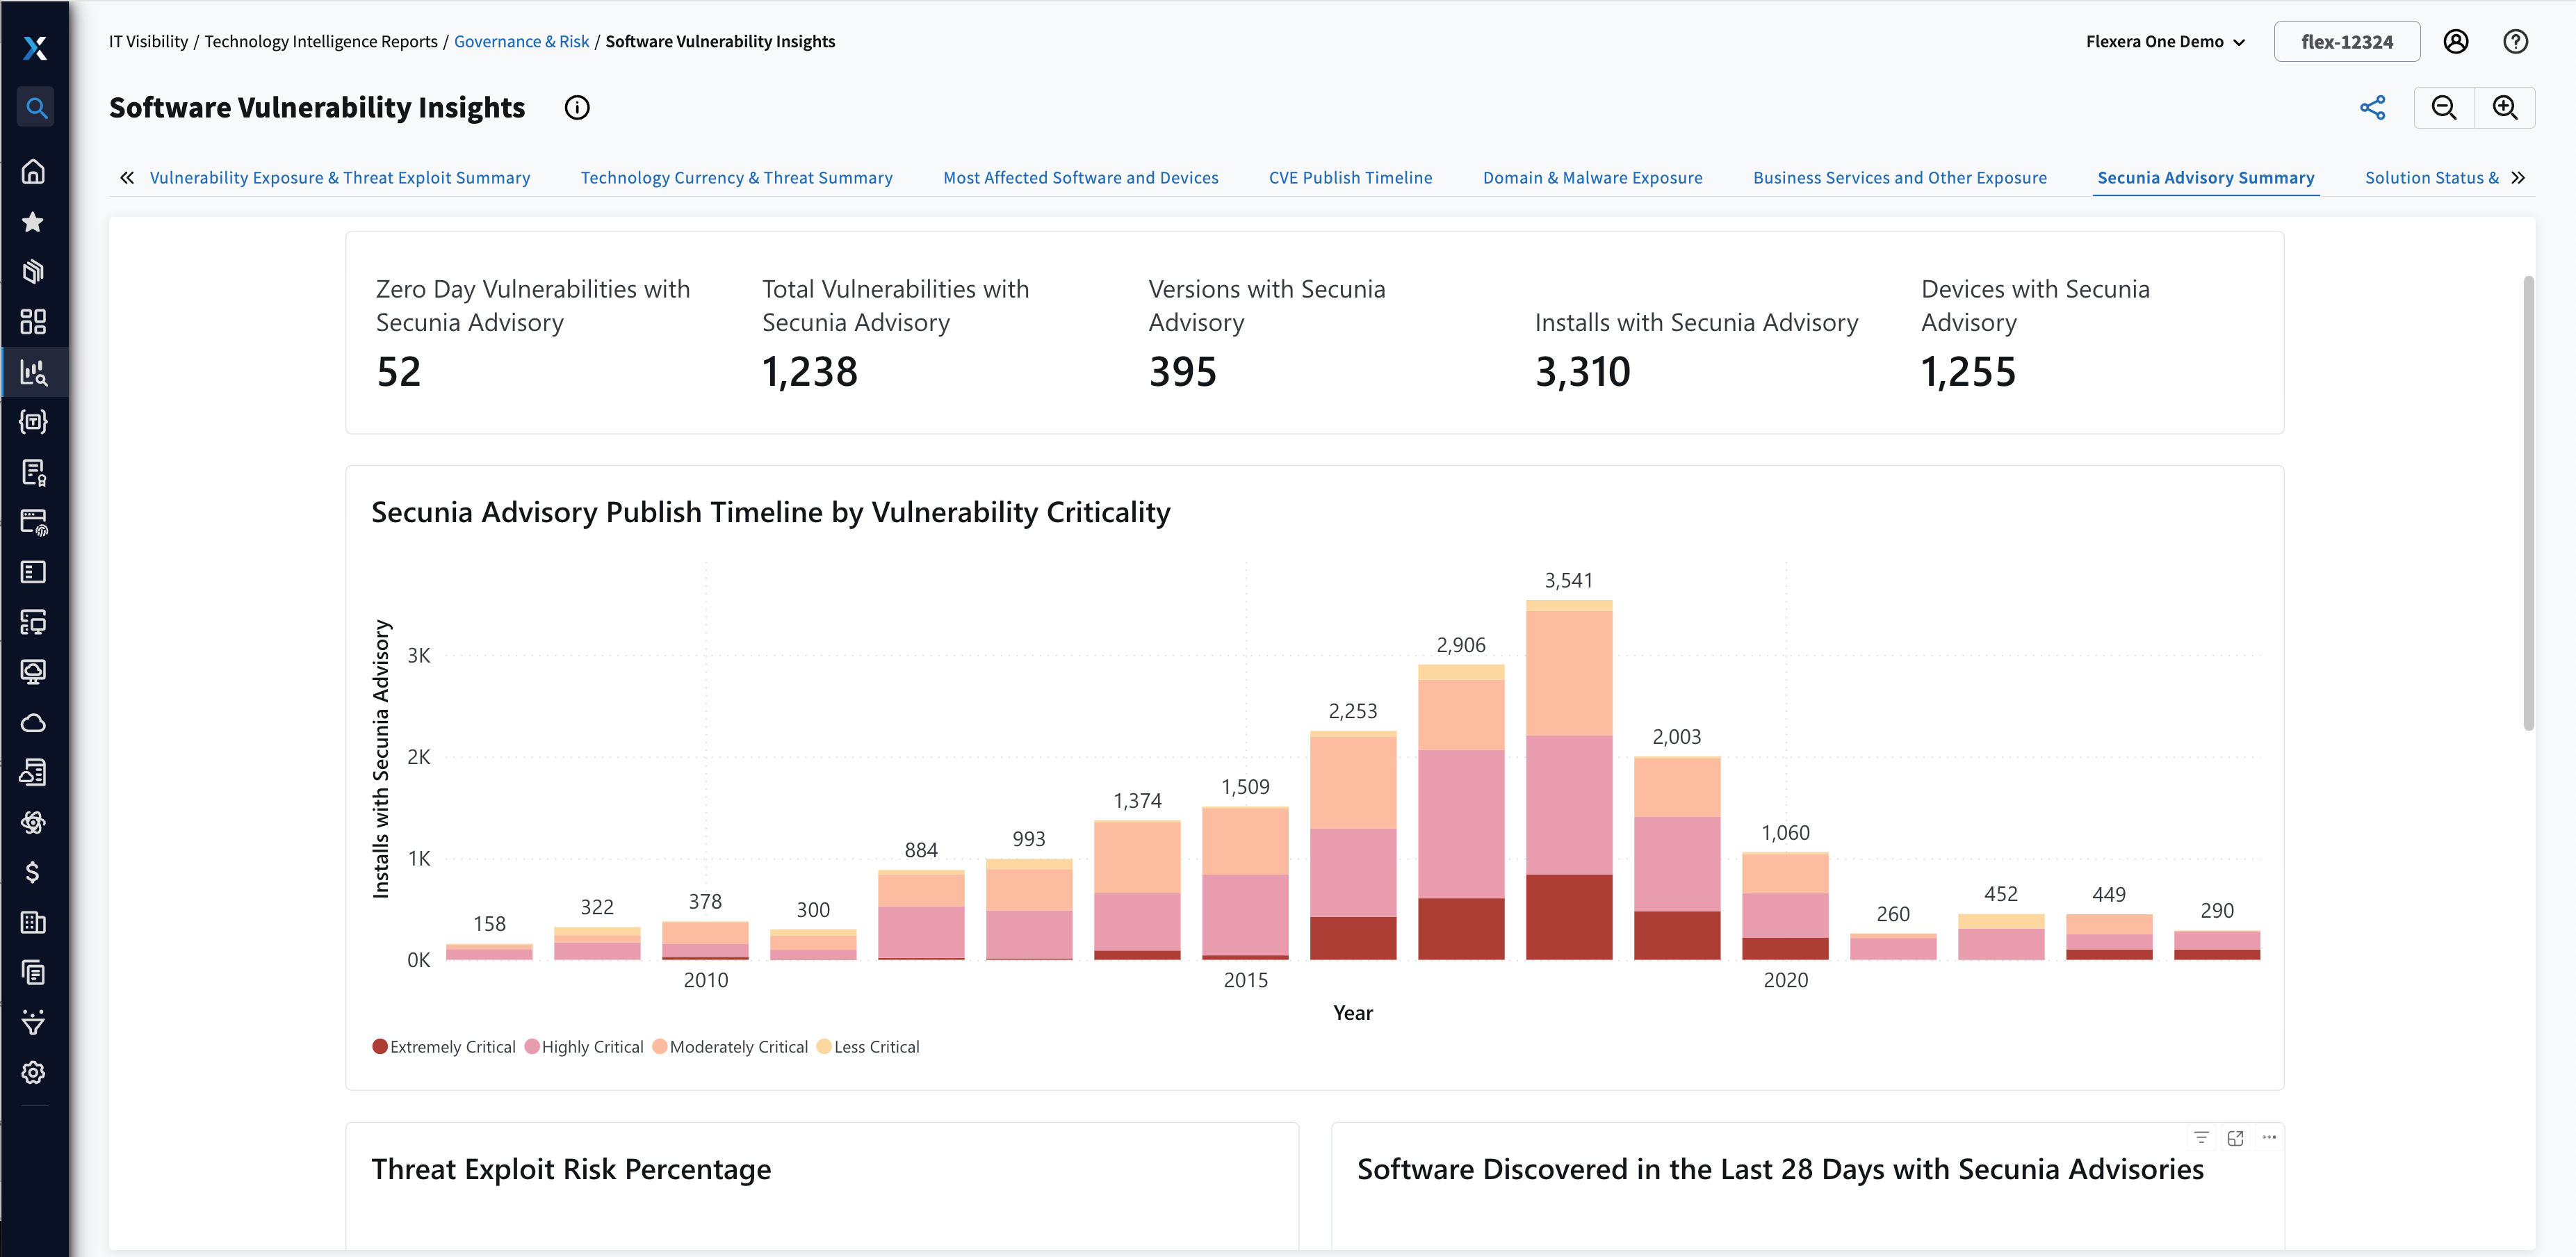Screen dimensions: 2576x1257
Task: Click the Flexera X logo
Action: pos(35,47)
